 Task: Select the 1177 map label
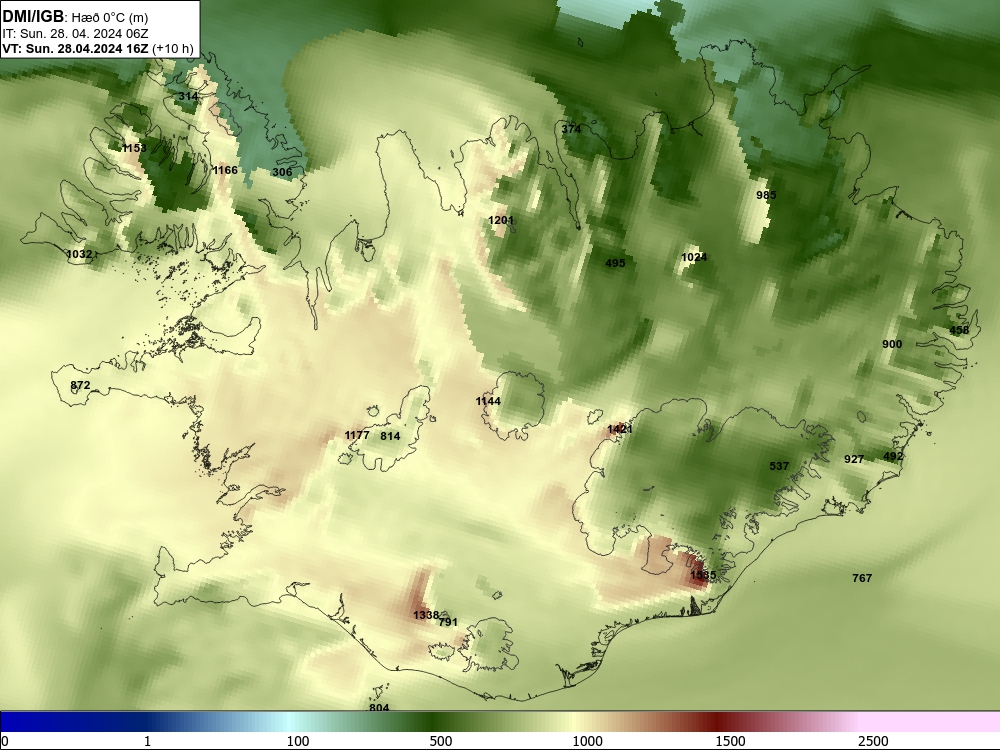coord(357,435)
